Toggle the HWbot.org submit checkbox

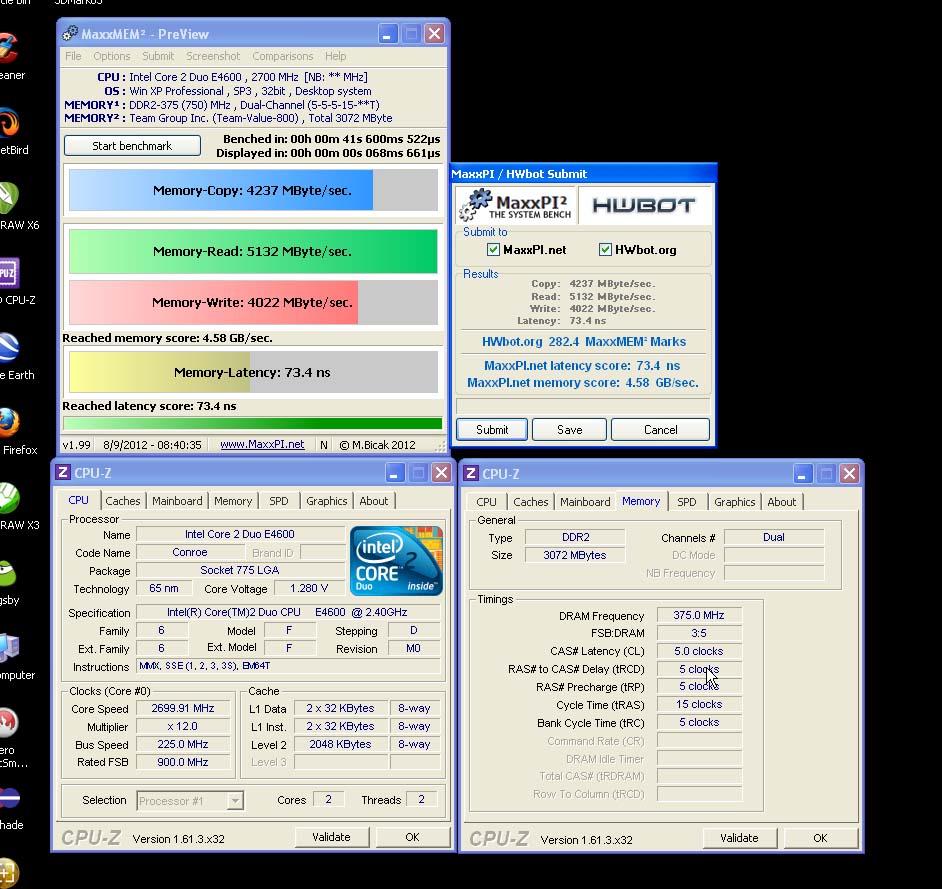(x=605, y=250)
